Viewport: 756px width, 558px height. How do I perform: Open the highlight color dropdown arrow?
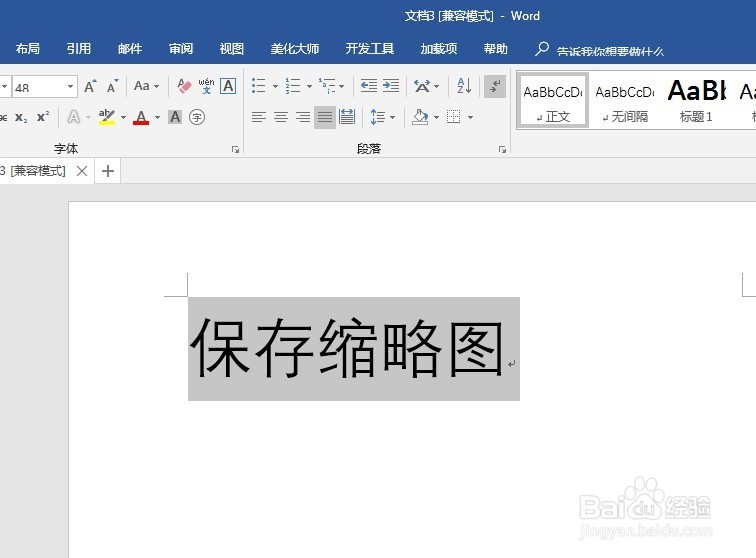[123, 117]
